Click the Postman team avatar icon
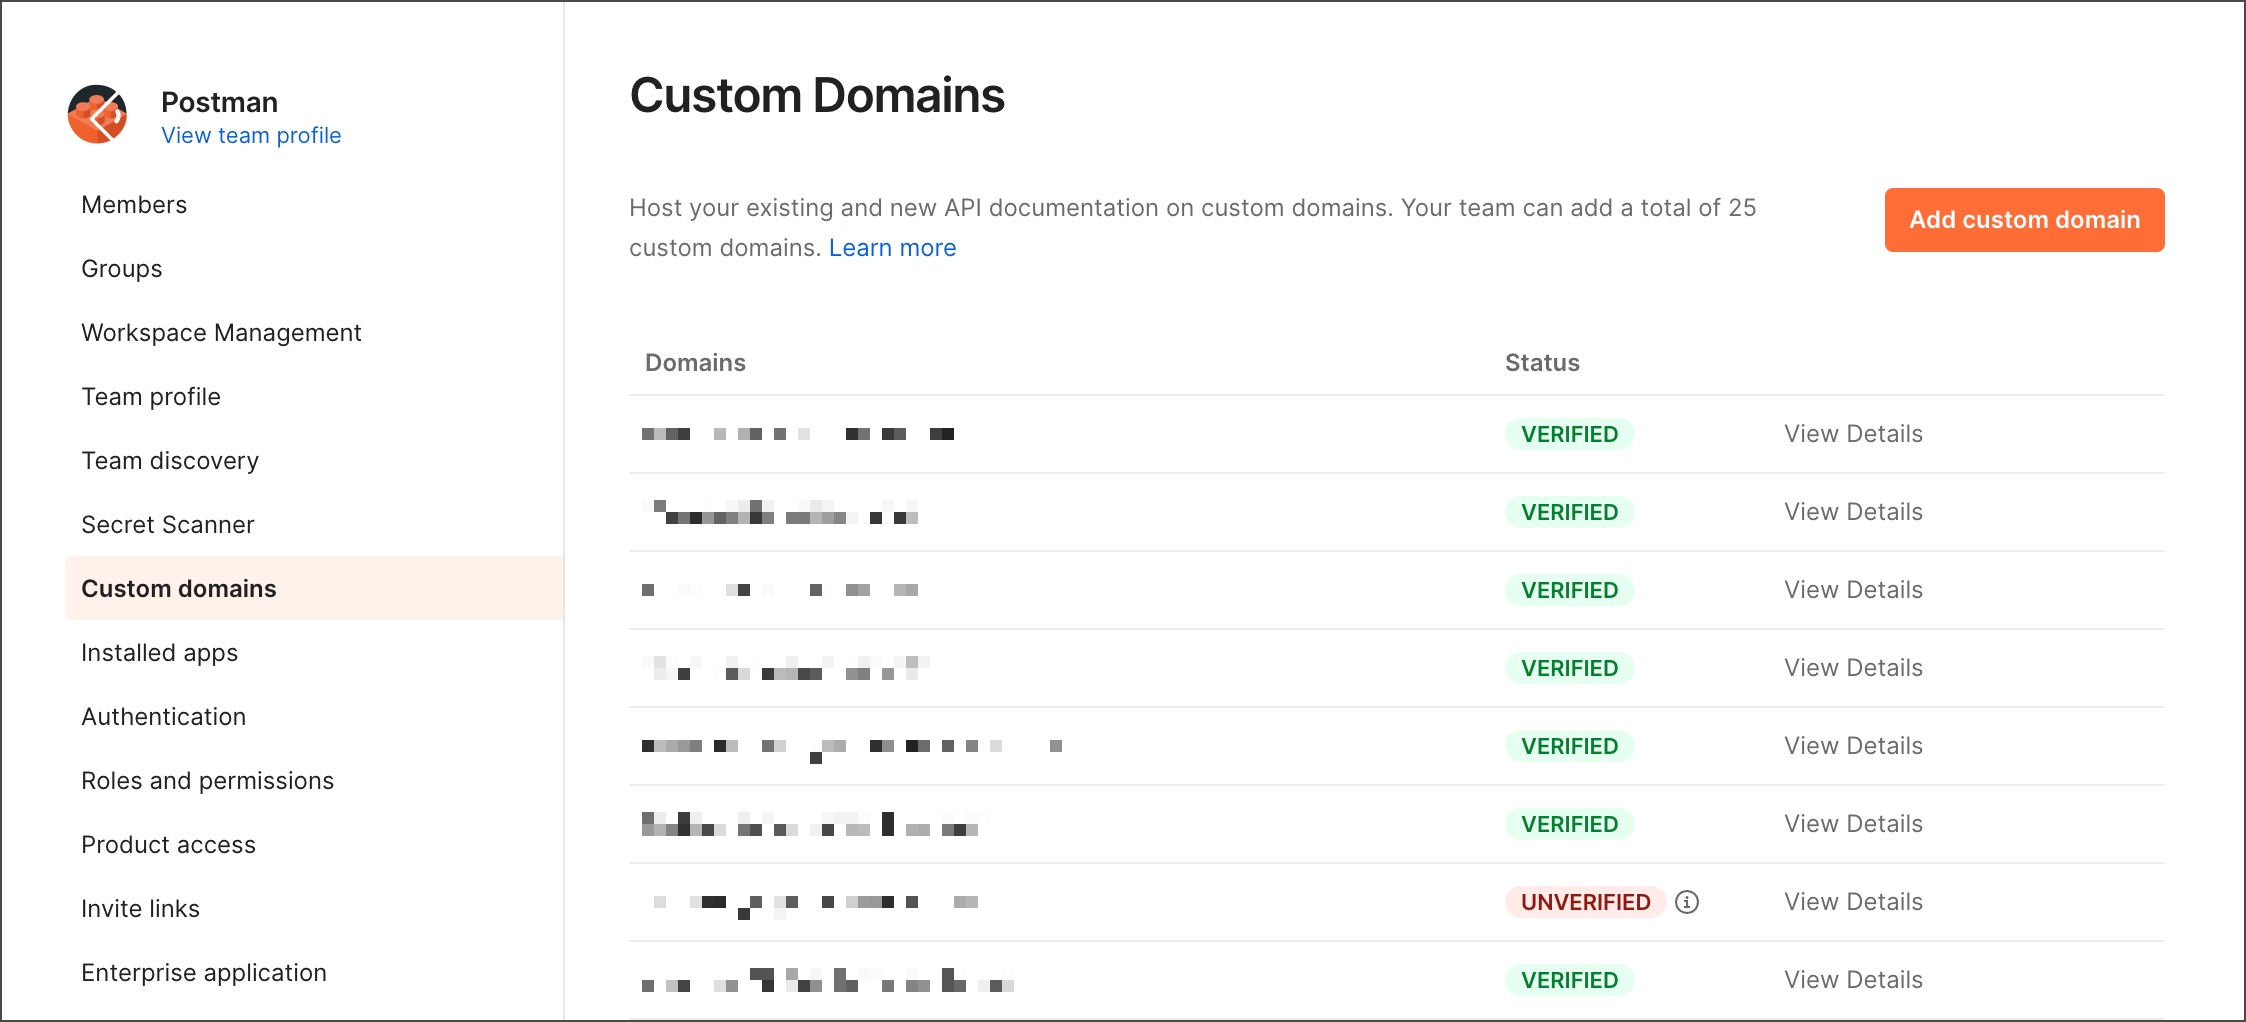The image size is (2246, 1022). (x=97, y=114)
